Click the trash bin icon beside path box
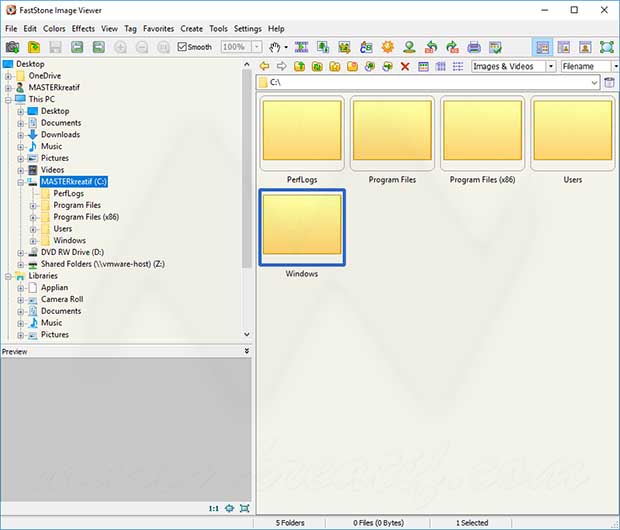 pyautogui.click(x=610, y=83)
